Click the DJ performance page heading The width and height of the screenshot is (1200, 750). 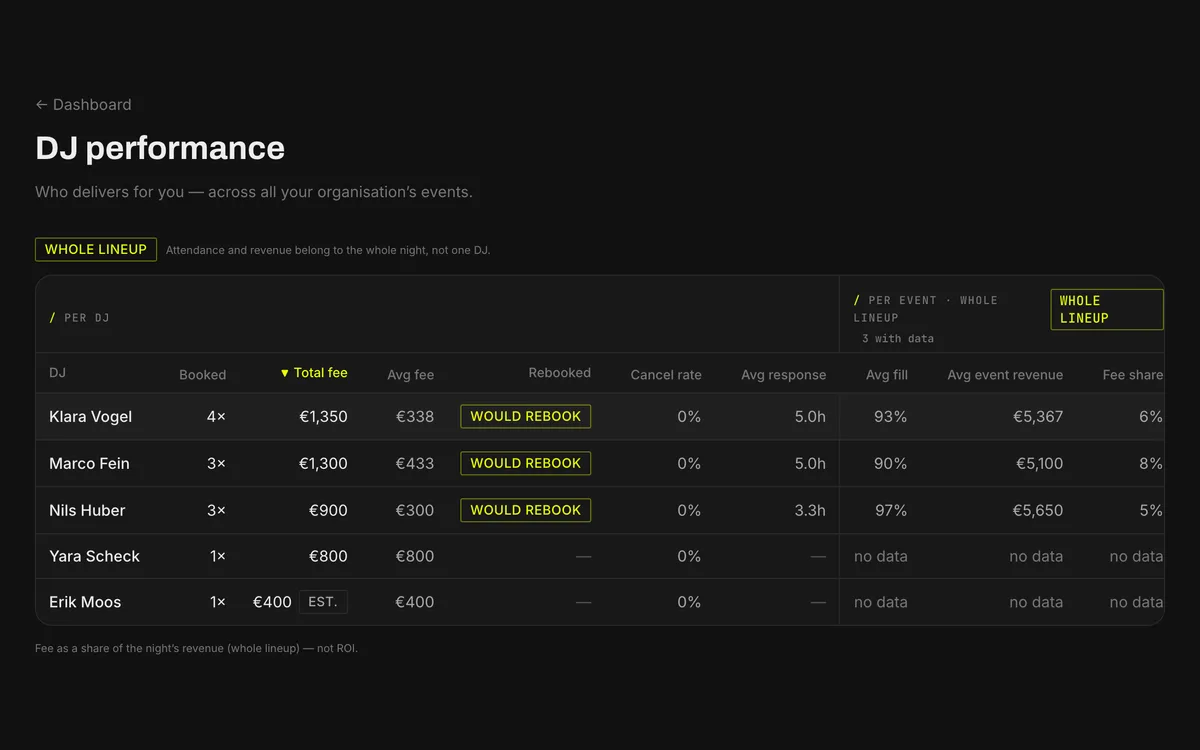(160, 148)
